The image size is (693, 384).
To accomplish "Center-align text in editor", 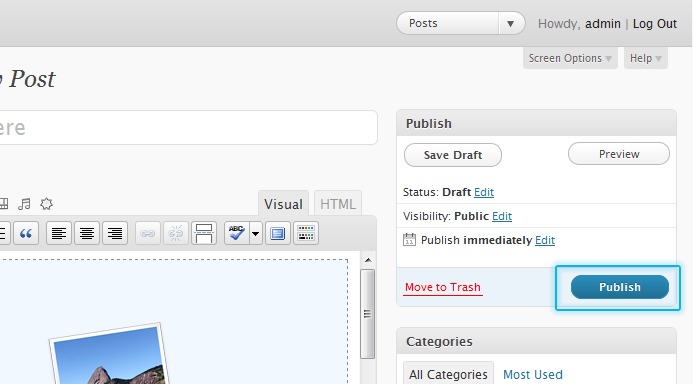I will click(87, 233).
